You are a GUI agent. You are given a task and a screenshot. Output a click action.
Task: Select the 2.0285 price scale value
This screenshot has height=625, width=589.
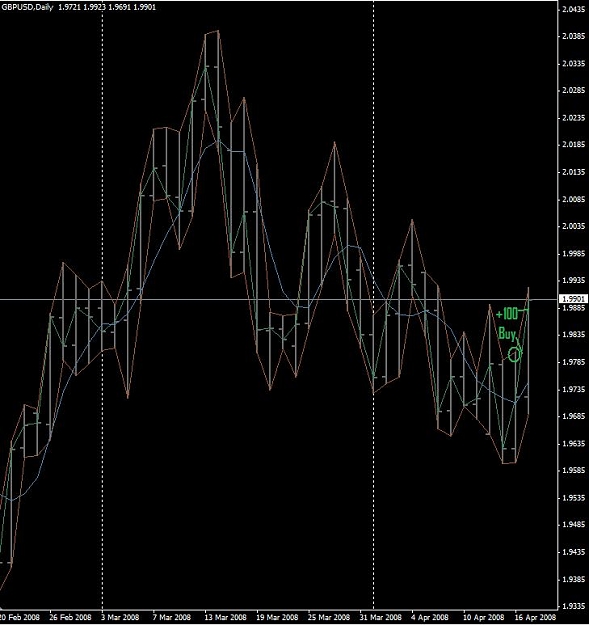[574, 90]
